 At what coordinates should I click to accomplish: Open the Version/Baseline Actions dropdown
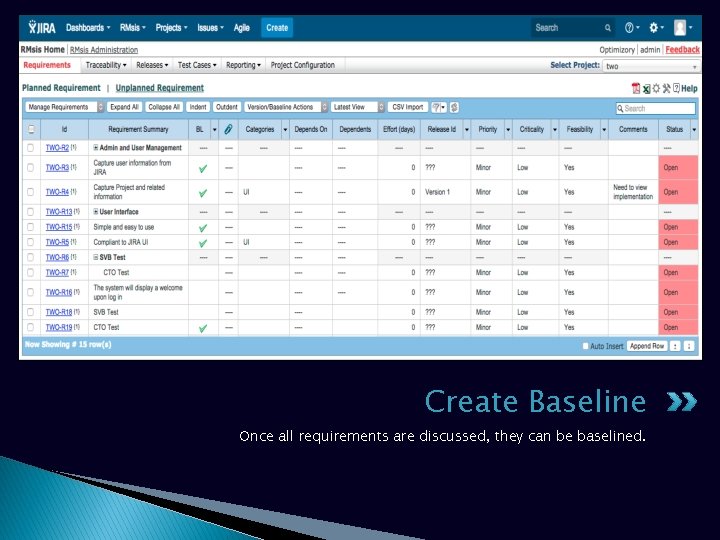[286, 107]
